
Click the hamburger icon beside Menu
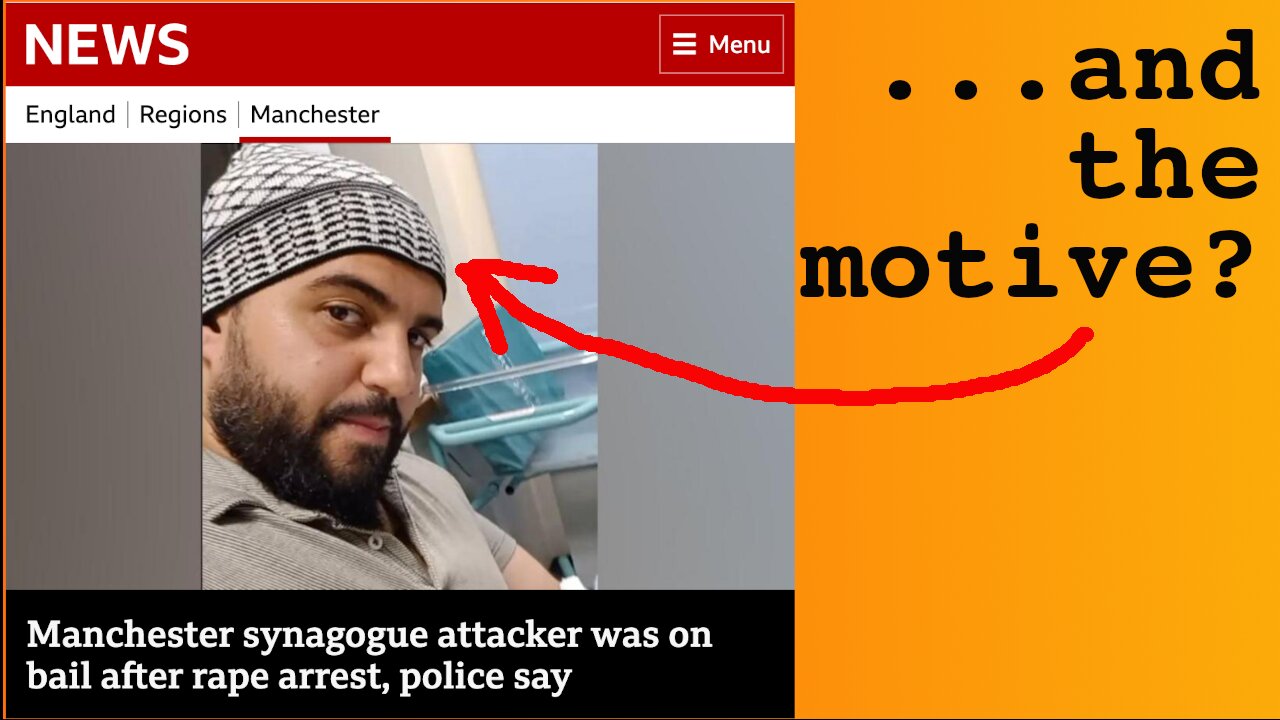[684, 45]
